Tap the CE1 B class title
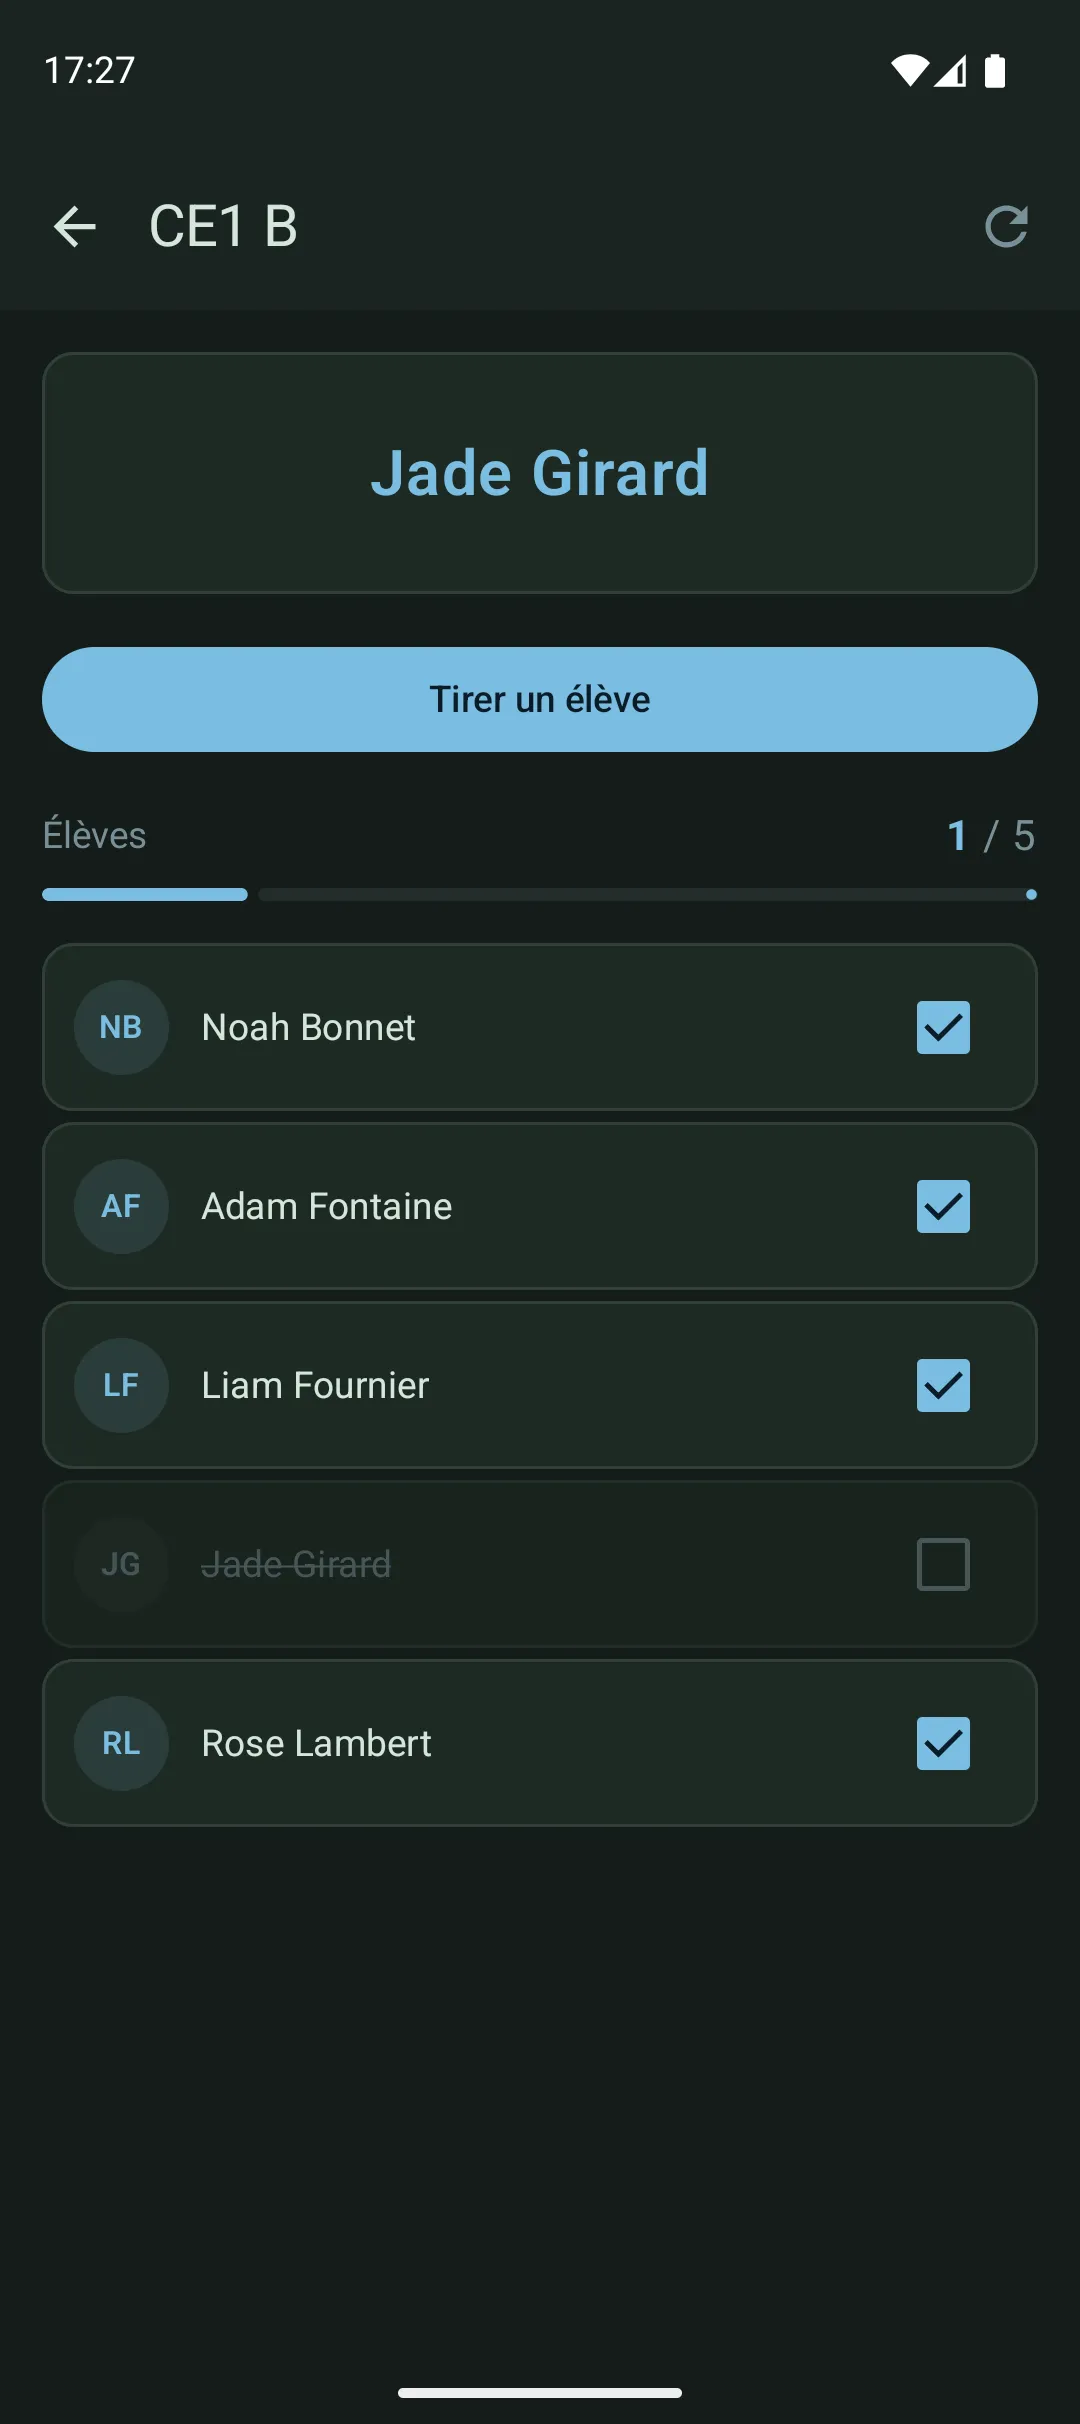1080x2424 pixels. tap(223, 227)
